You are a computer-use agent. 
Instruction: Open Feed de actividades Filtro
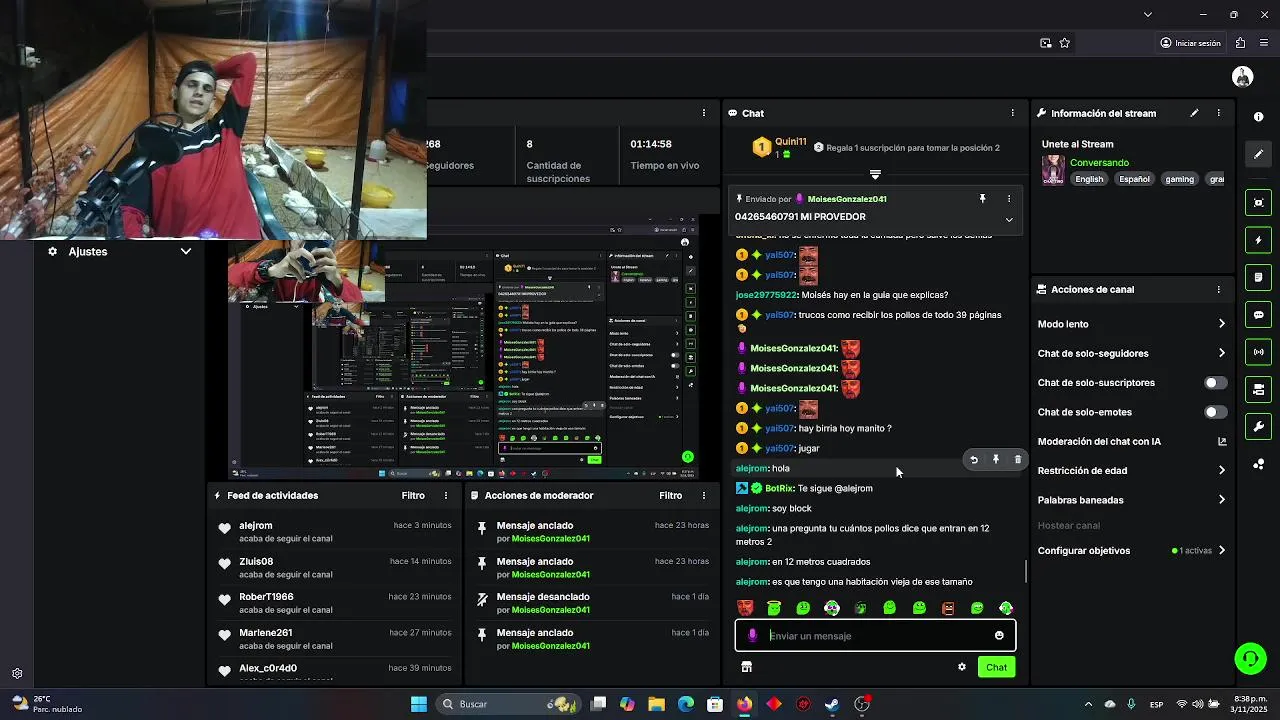tap(413, 496)
